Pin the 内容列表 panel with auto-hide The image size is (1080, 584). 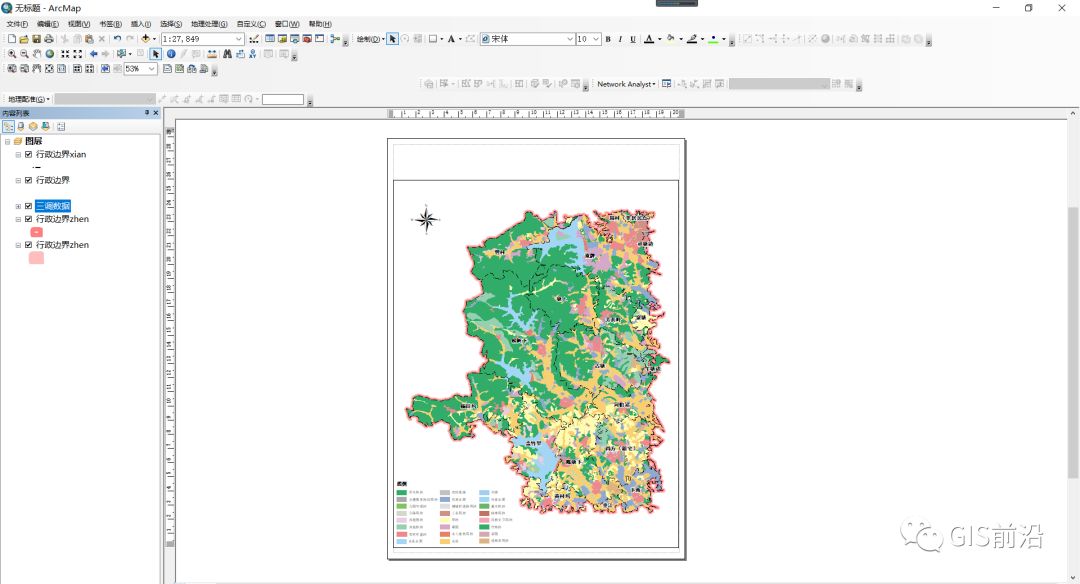coord(147,112)
